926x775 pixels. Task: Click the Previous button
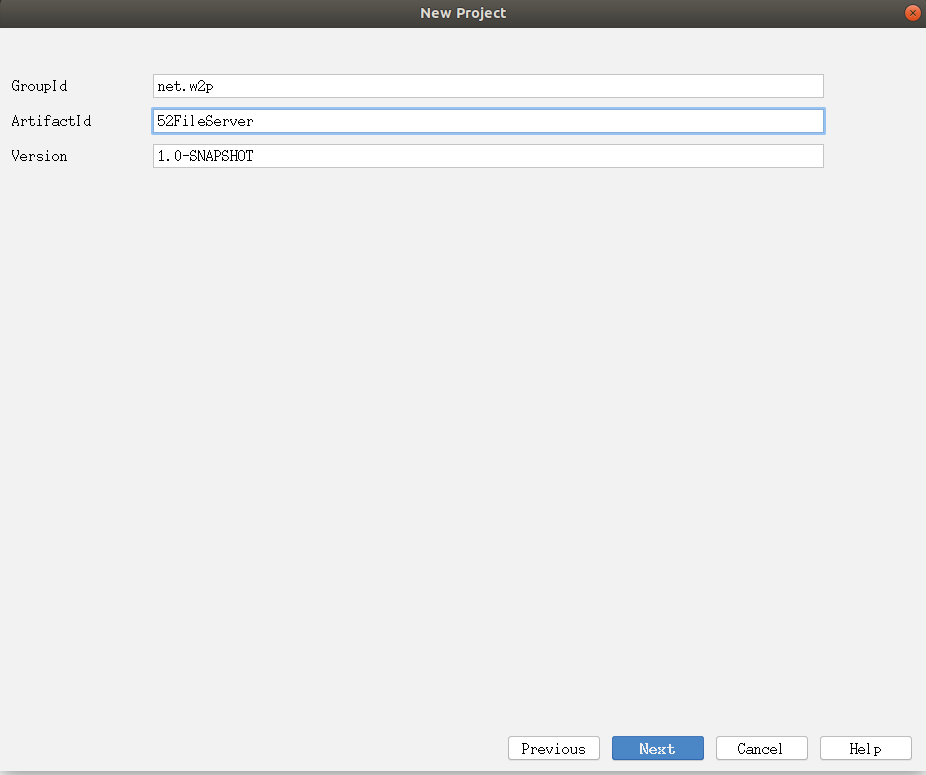(x=553, y=748)
